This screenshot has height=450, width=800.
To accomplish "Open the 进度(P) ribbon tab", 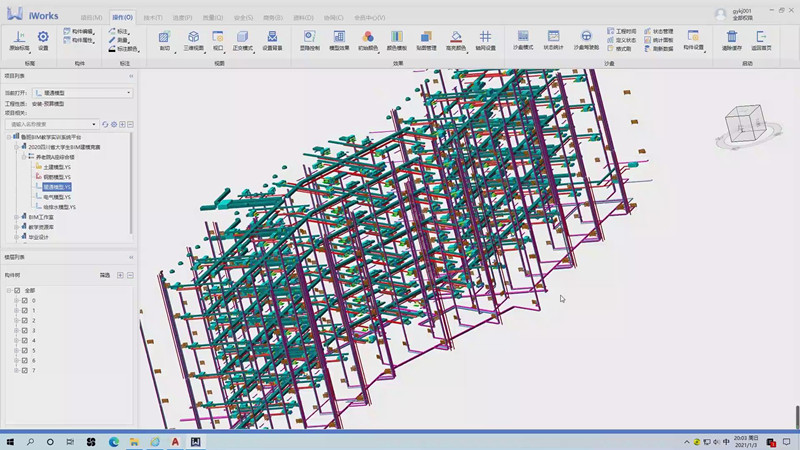I will tap(181, 18).
